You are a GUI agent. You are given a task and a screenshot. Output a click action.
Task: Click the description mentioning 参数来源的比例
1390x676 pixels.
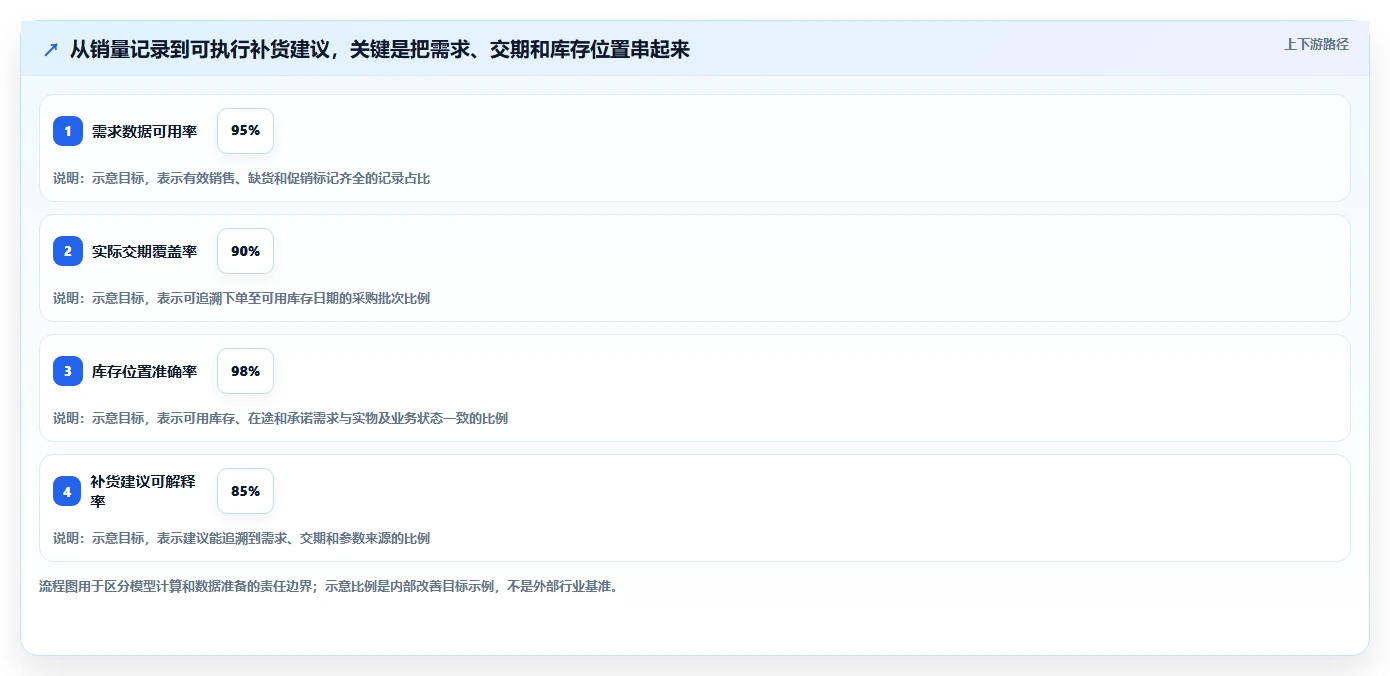[x=241, y=538]
